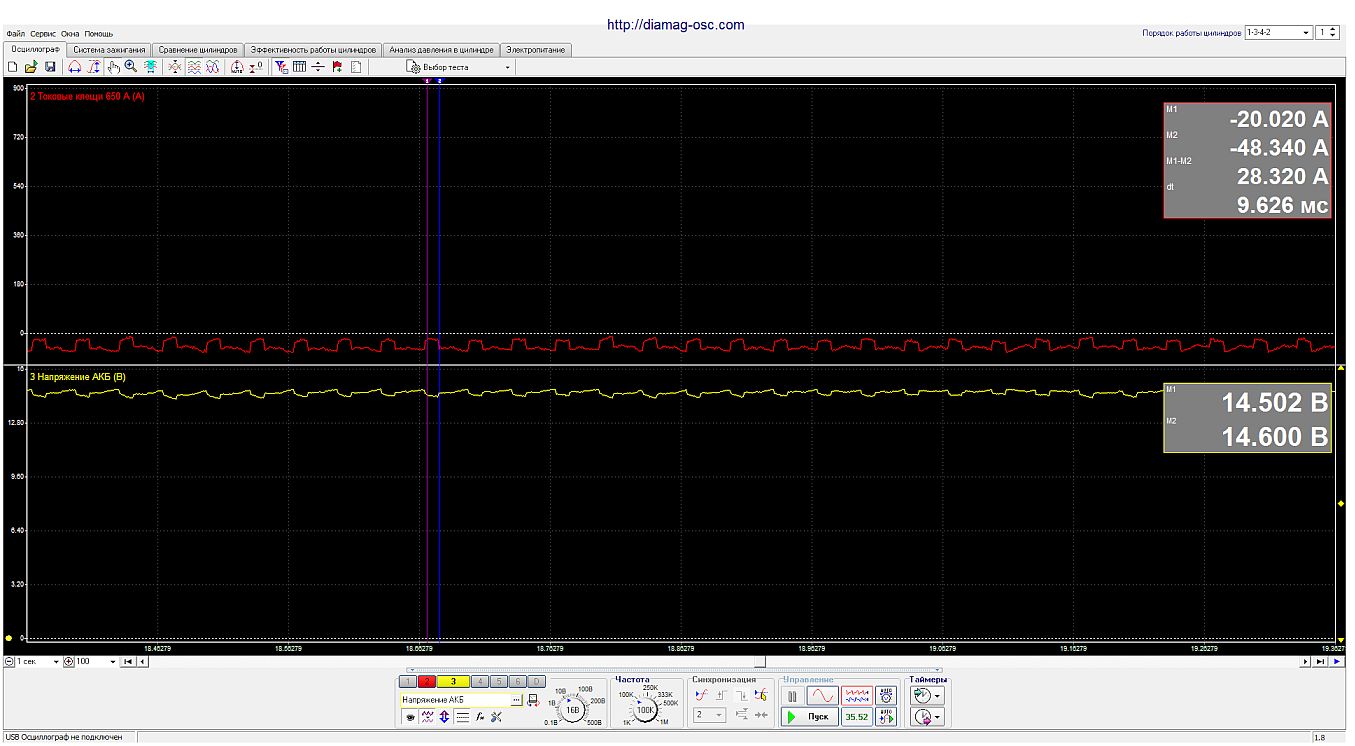Toggle channel 6 button
The width and height of the screenshot is (1355, 746).
(518, 681)
